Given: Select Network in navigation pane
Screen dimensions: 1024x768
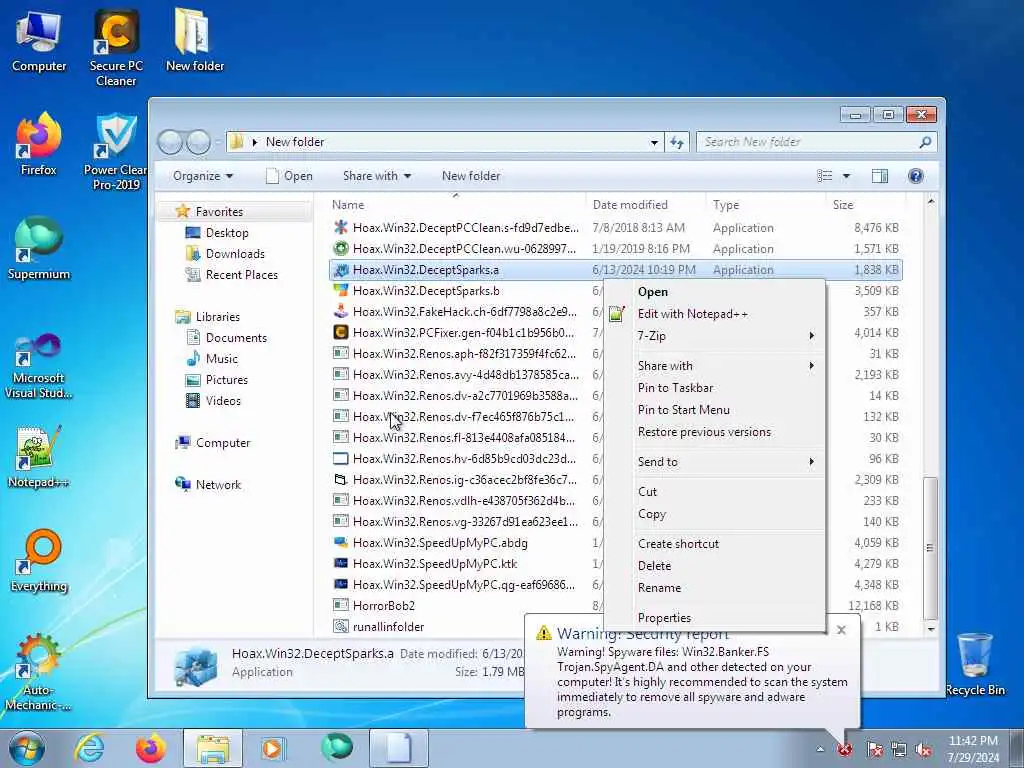Looking at the screenshot, I should [x=217, y=485].
